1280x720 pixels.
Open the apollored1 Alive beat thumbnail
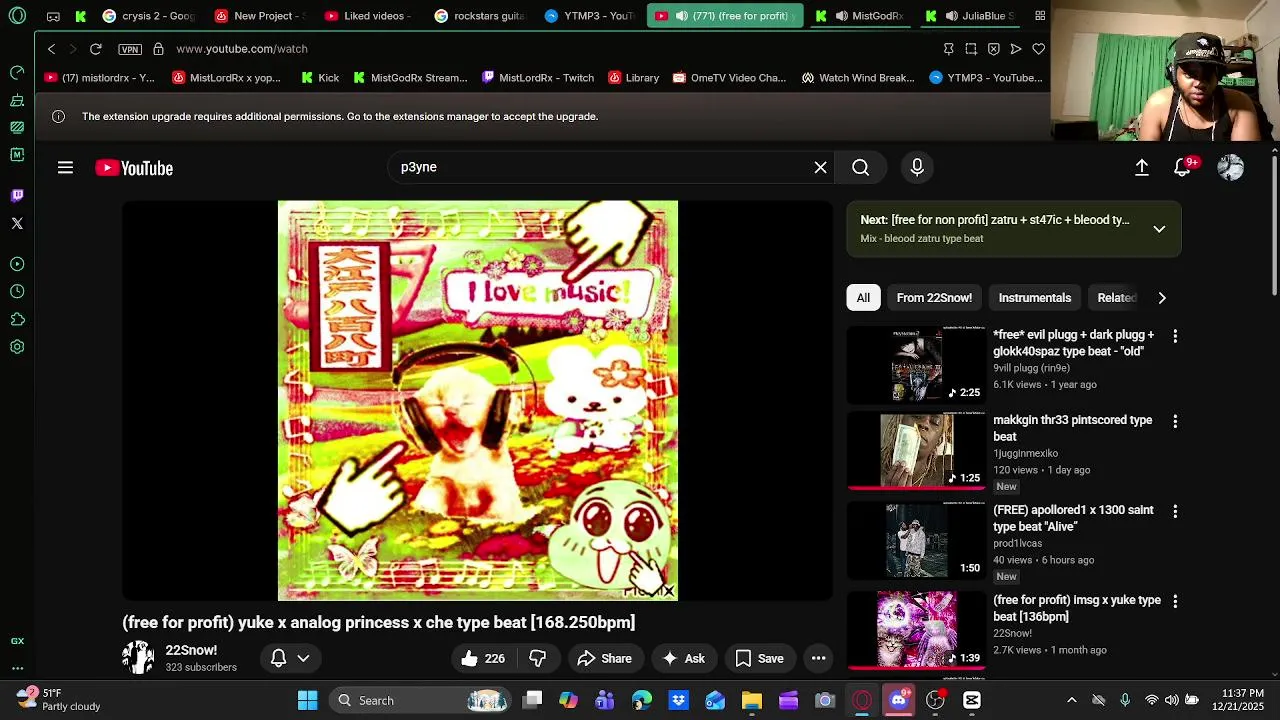coord(916,540)
